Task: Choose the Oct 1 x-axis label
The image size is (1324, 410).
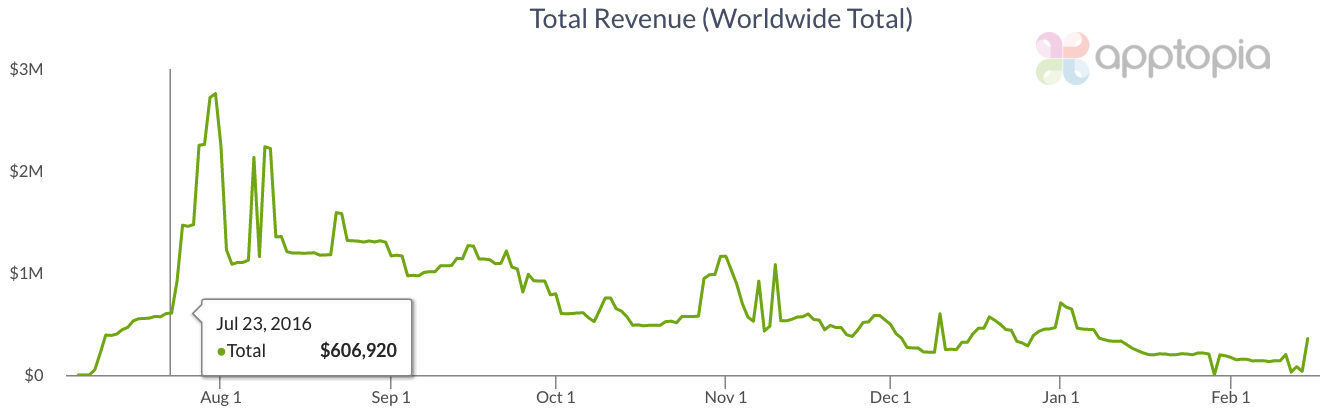Action: [x=555, y=397]
